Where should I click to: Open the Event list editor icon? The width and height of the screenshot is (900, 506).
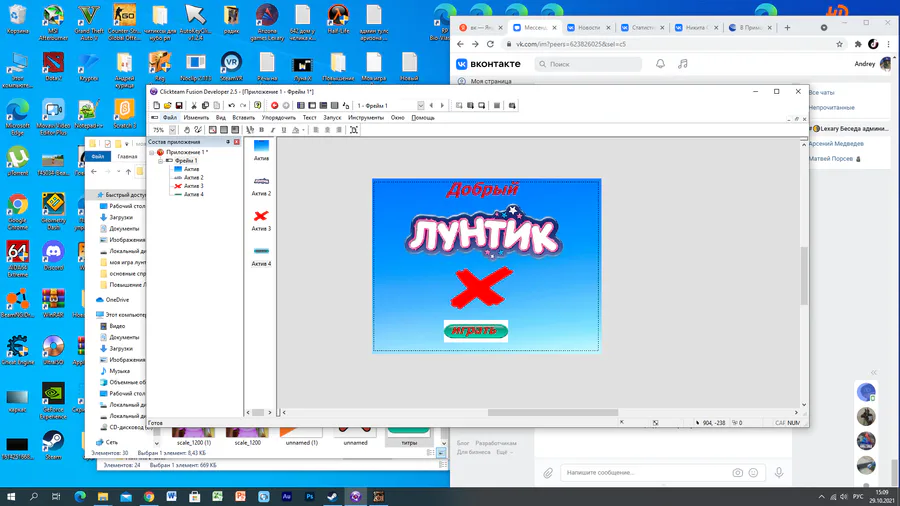tap(335, 106)
